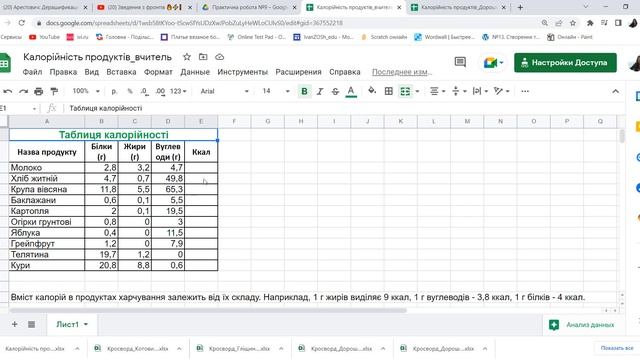Image resolution: width=640 pixels, height=360 pixels.
Task: View cloud save status icon
Action: pyautogui.click(x=220, y=57)
